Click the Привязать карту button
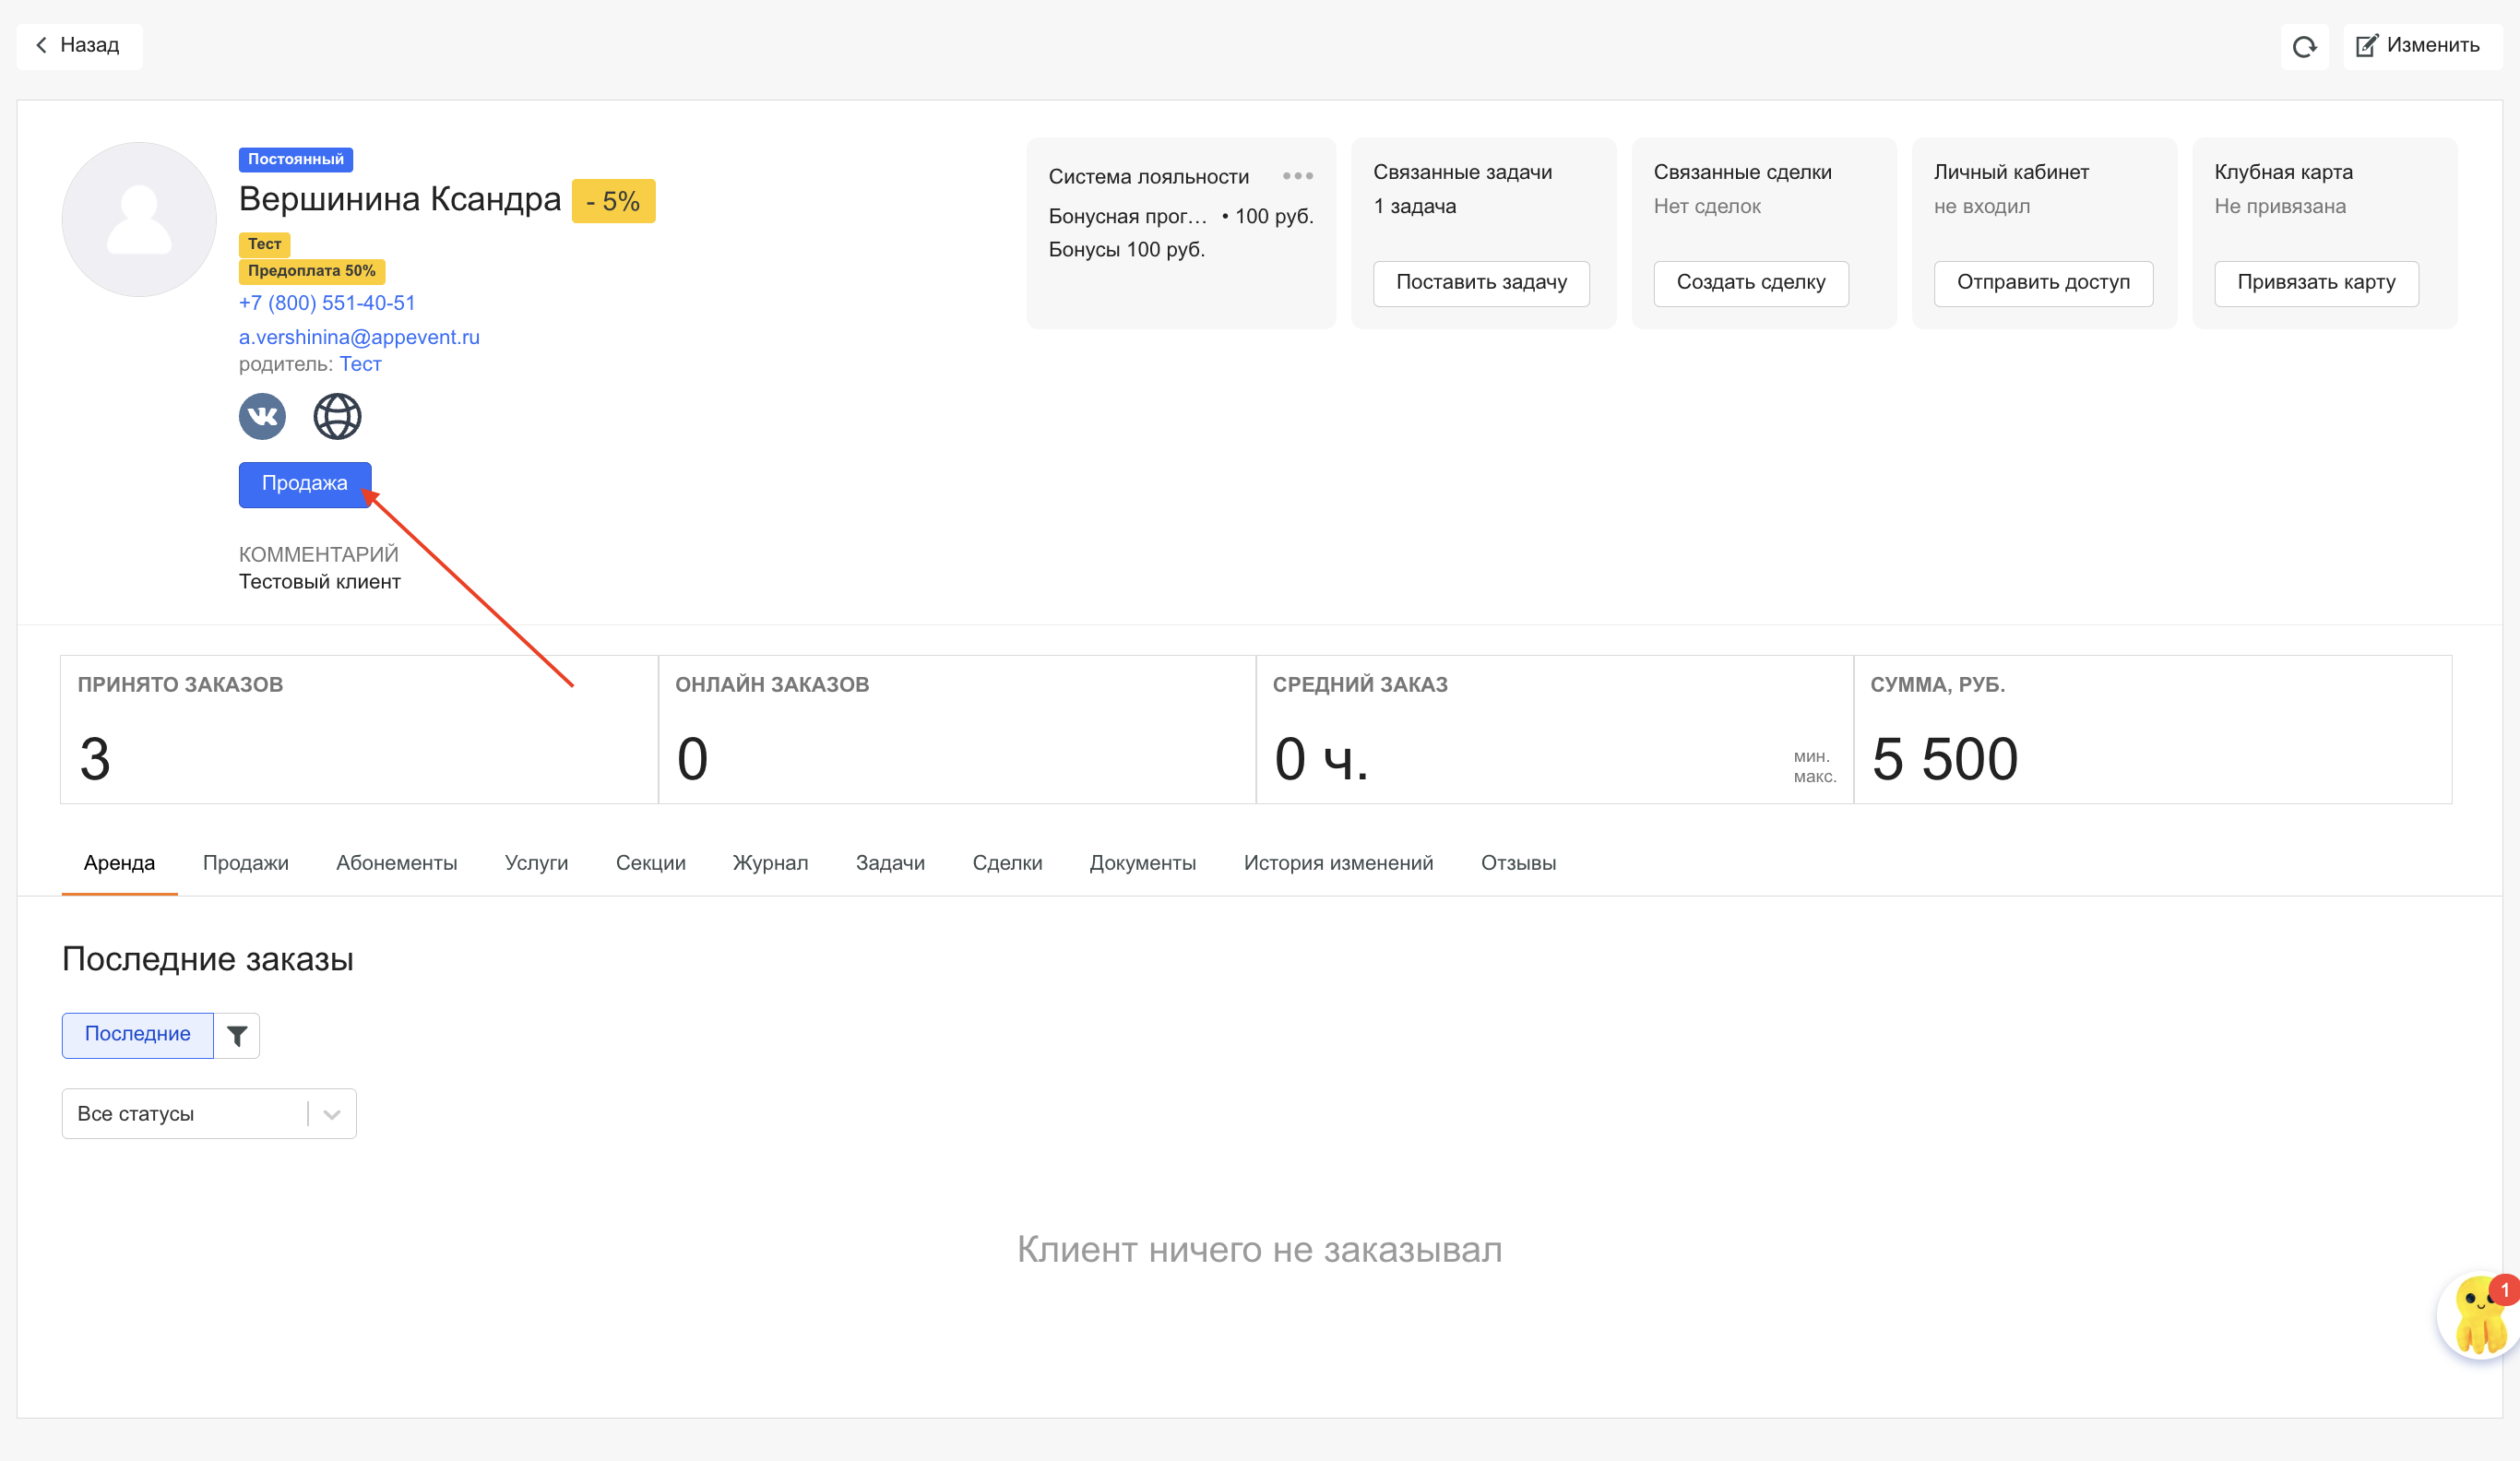This screenshot has width=2520, height=1461. point(2315,283)
